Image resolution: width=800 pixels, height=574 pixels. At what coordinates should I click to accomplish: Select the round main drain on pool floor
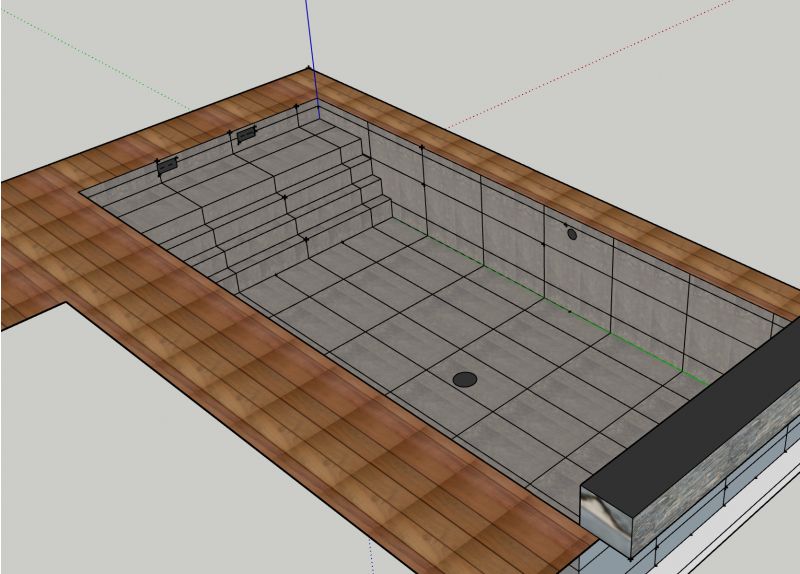(465, 379)
